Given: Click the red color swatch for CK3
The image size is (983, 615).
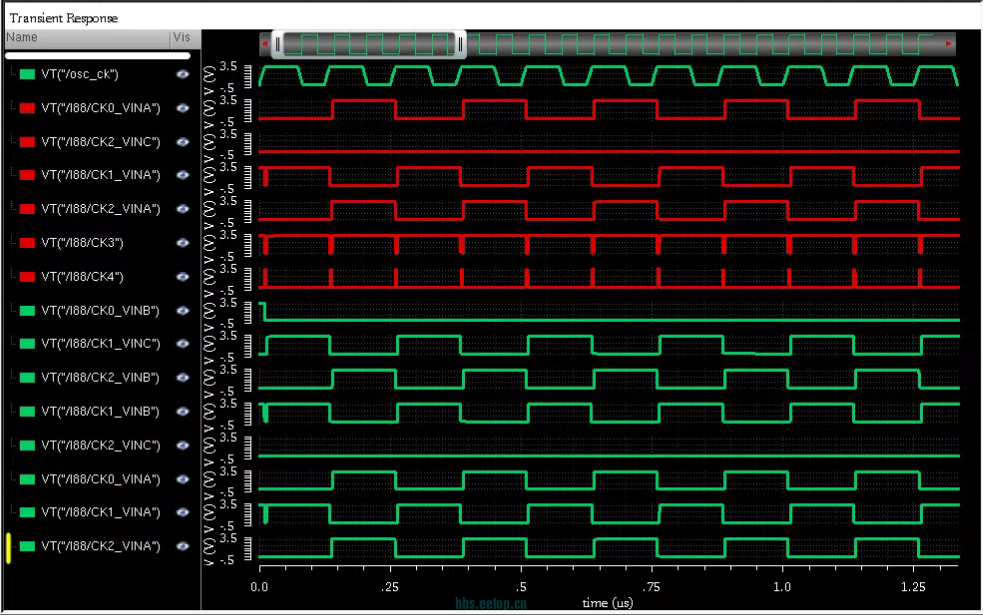Looking at the screenshot, I should click(27, 243).
